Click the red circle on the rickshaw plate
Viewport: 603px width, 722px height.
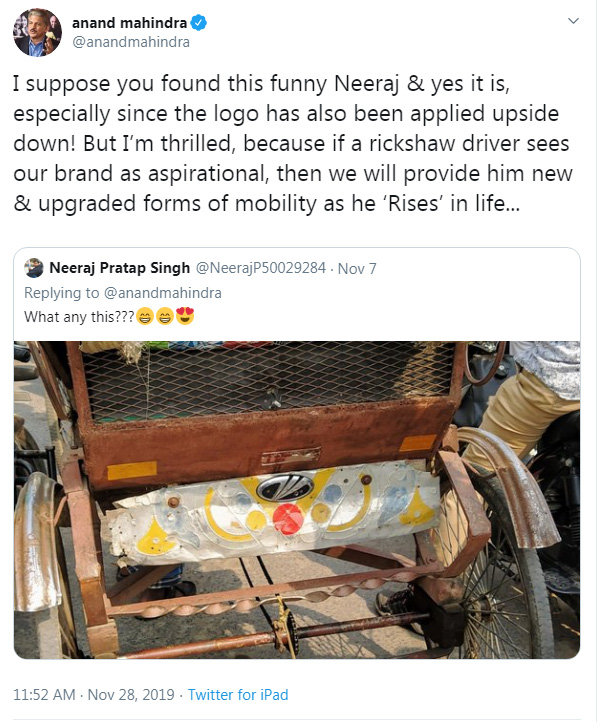tap(289, 517)
